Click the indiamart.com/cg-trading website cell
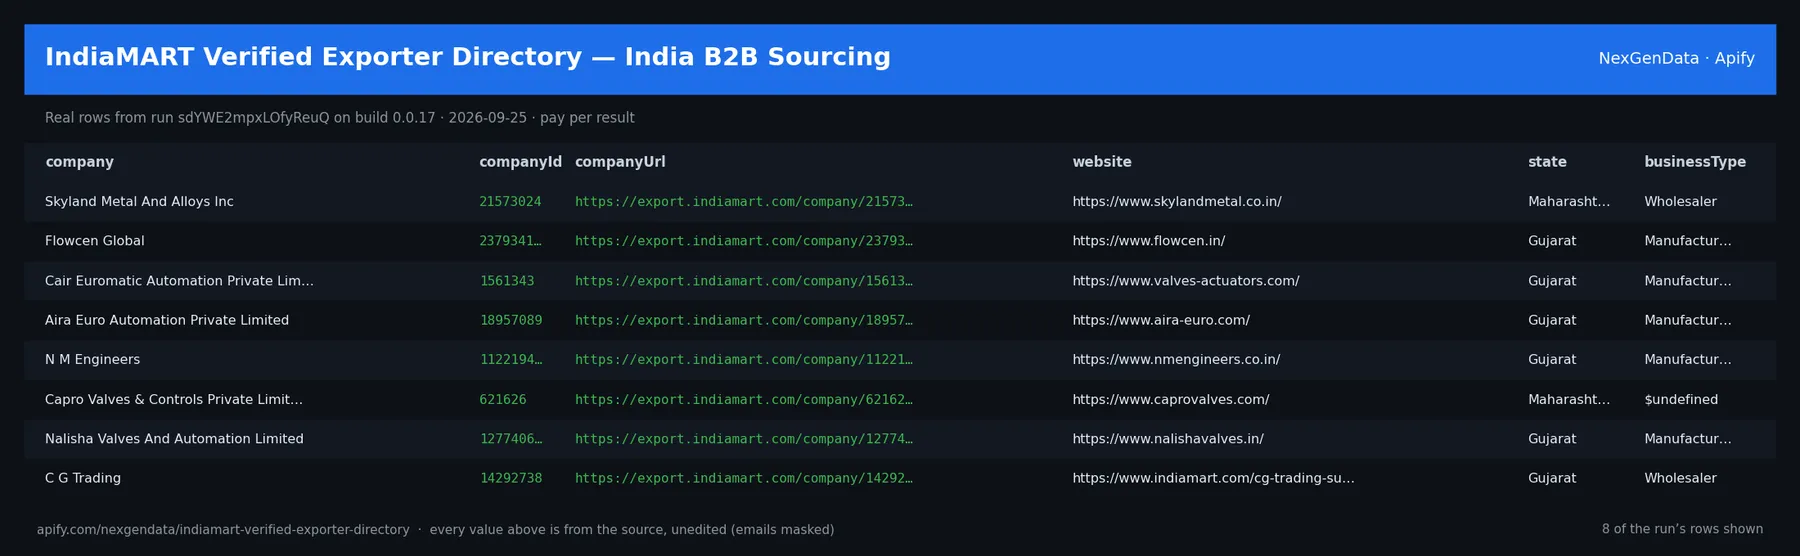The height and width of the screenshot is (556, 1800). (x=1214, y=479)
